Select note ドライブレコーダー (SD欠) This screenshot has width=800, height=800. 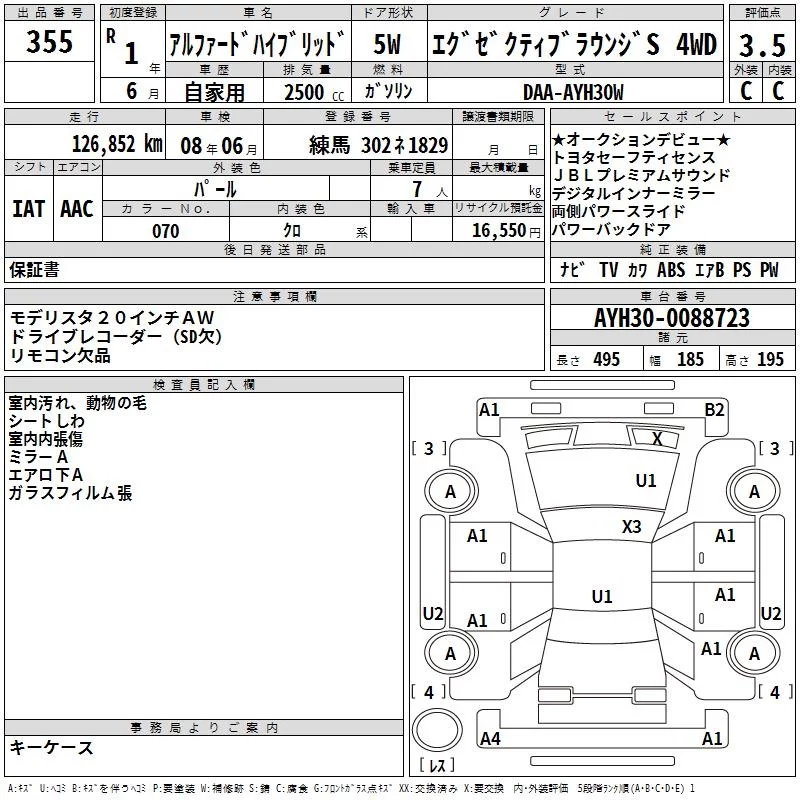point(115,336)
